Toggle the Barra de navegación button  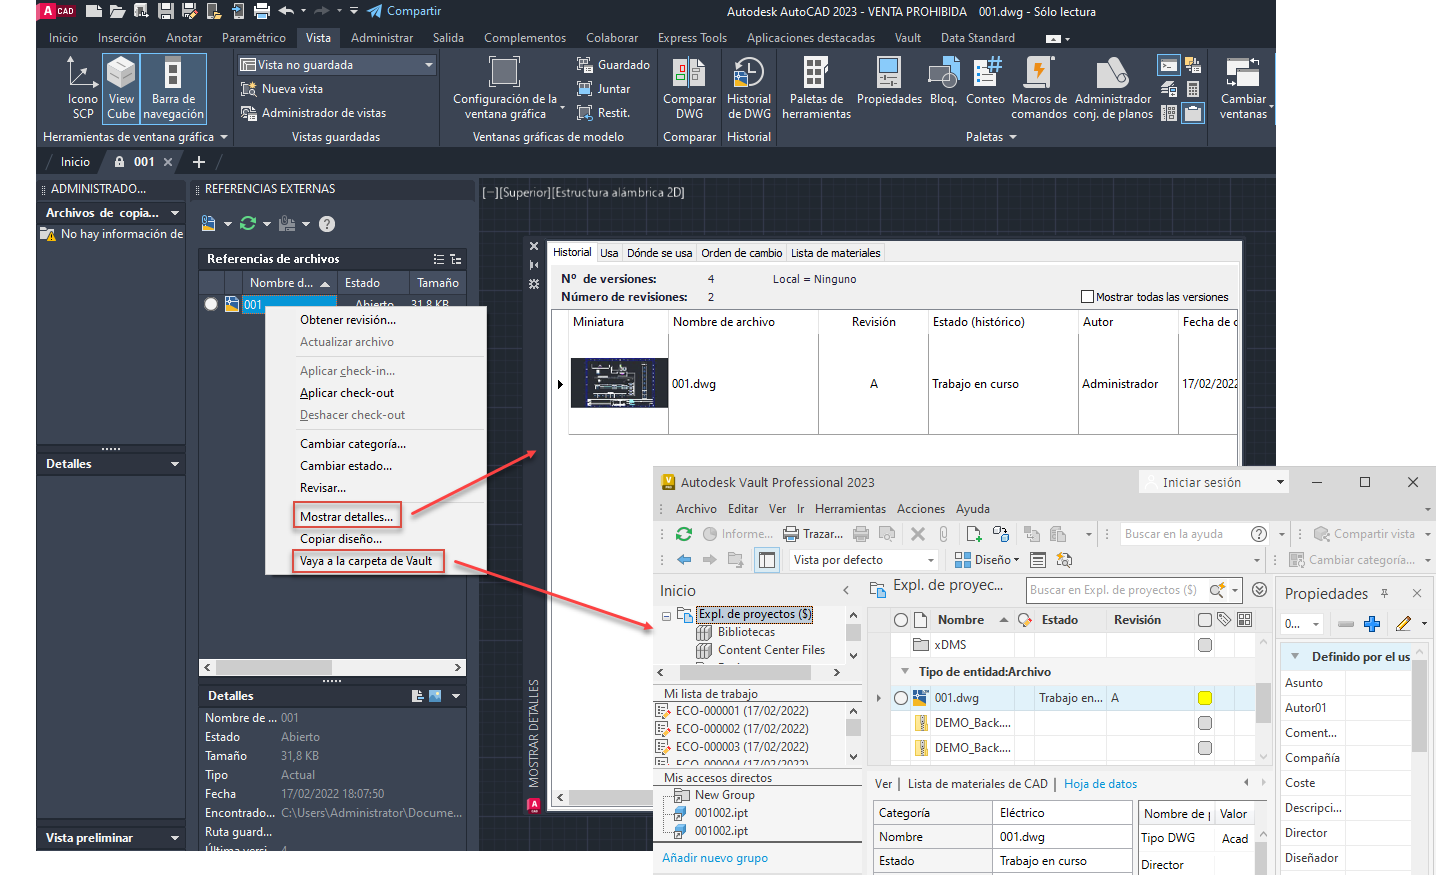pos(173,88)
